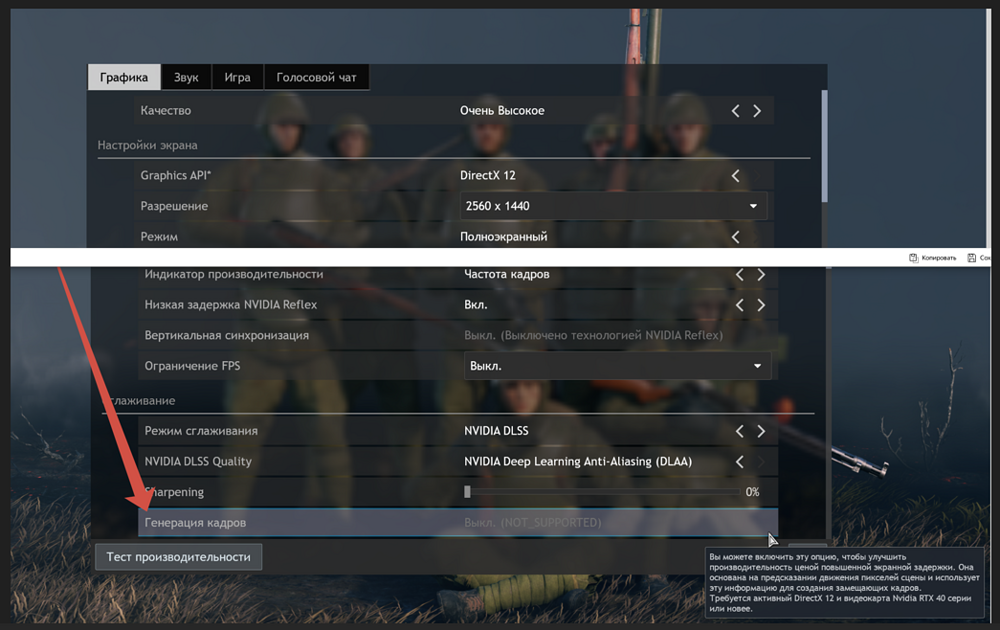Click the NVIDIA Deep Learning Anti-Aliasing (DLAA) value

click(578, 462)
